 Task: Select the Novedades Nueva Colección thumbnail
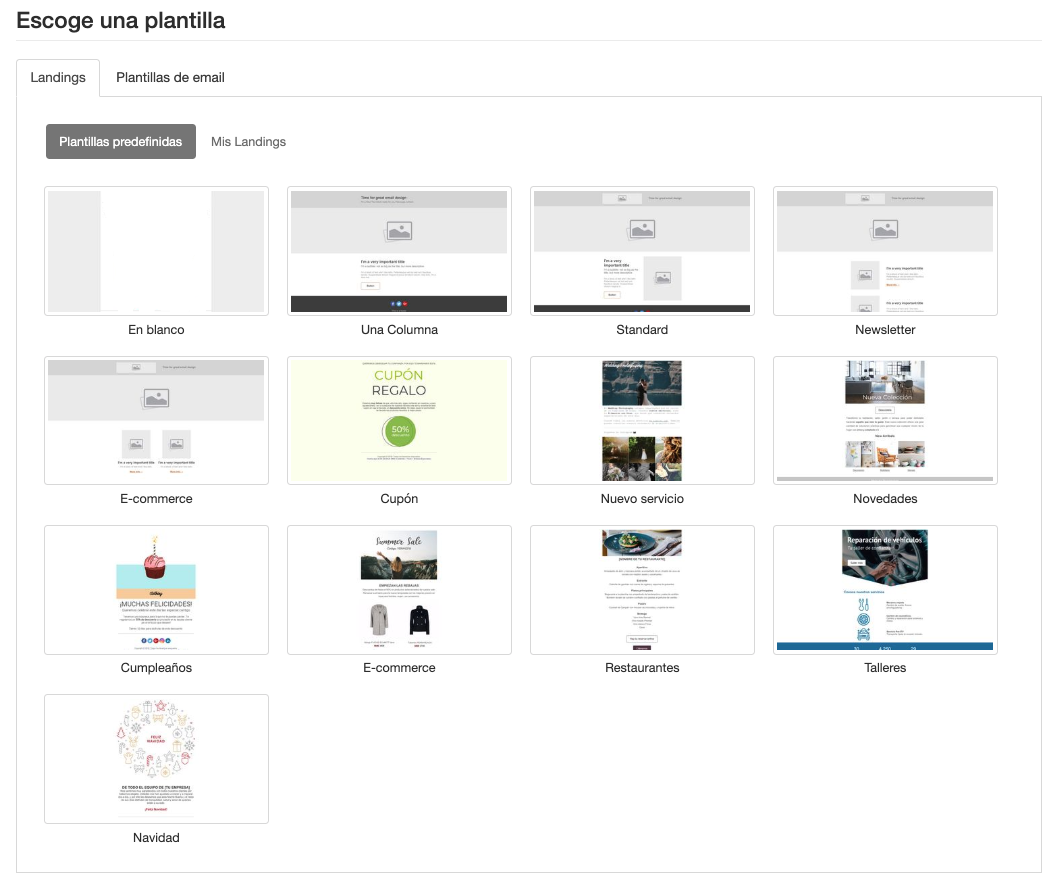(x=885, y=420)
